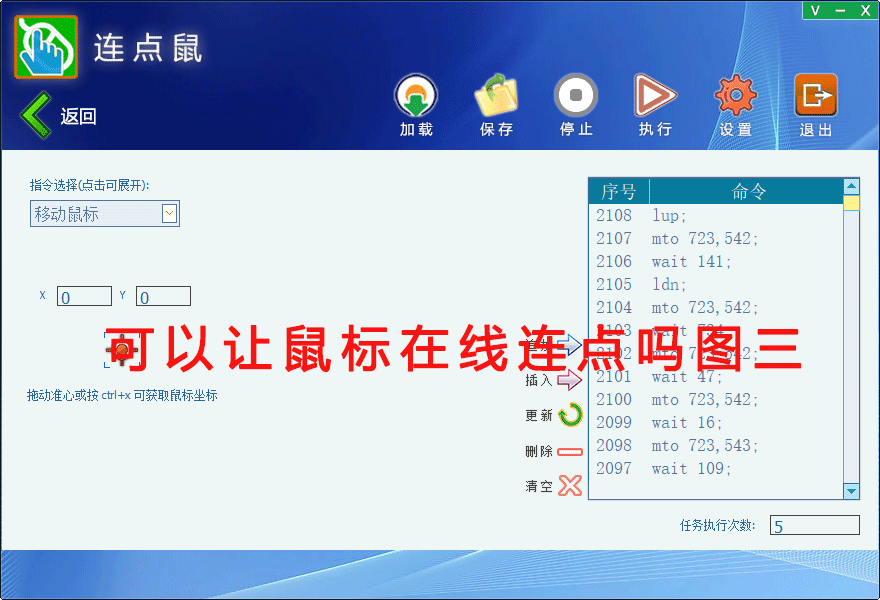
Task: Click the 任务执行次数 input field
Action: point(814,525)
